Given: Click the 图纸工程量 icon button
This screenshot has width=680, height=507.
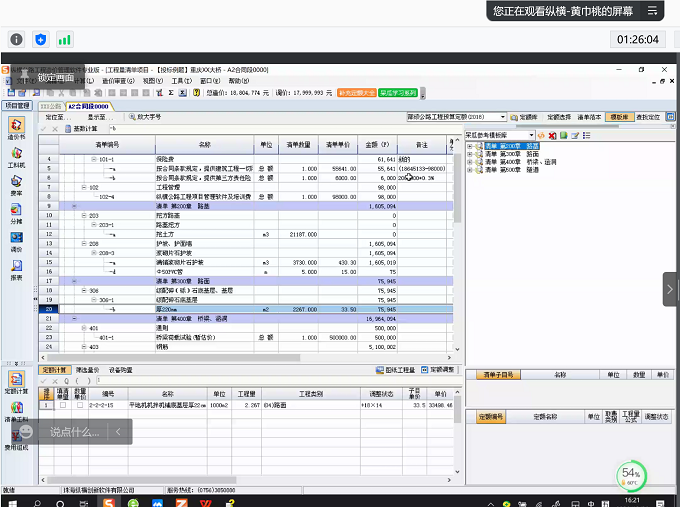Looking at the screenshot, I should (x=396, y=370).
